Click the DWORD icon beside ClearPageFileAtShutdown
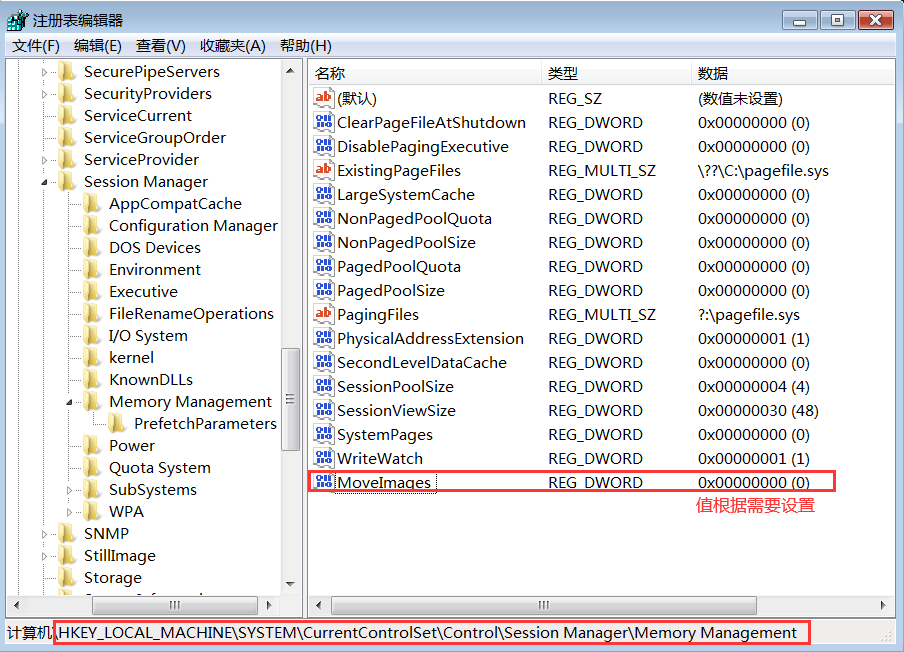The image size is (904, 652). 323,122
